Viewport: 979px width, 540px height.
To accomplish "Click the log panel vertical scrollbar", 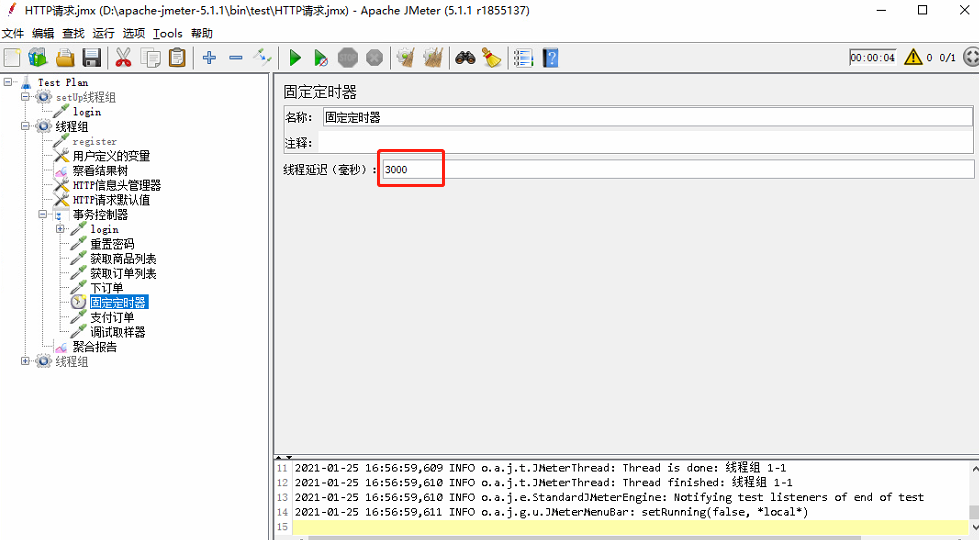I will [x=974, y=498].
